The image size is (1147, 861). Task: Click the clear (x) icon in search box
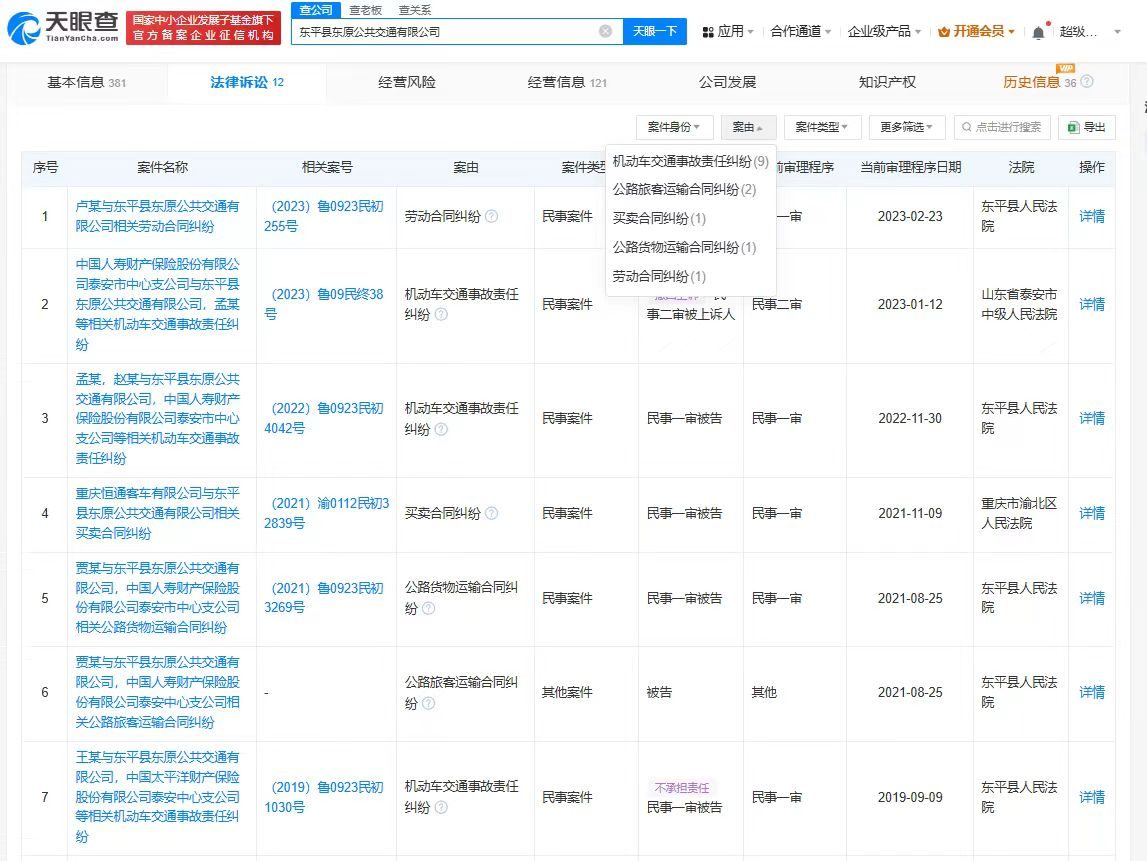pos(605,31)
